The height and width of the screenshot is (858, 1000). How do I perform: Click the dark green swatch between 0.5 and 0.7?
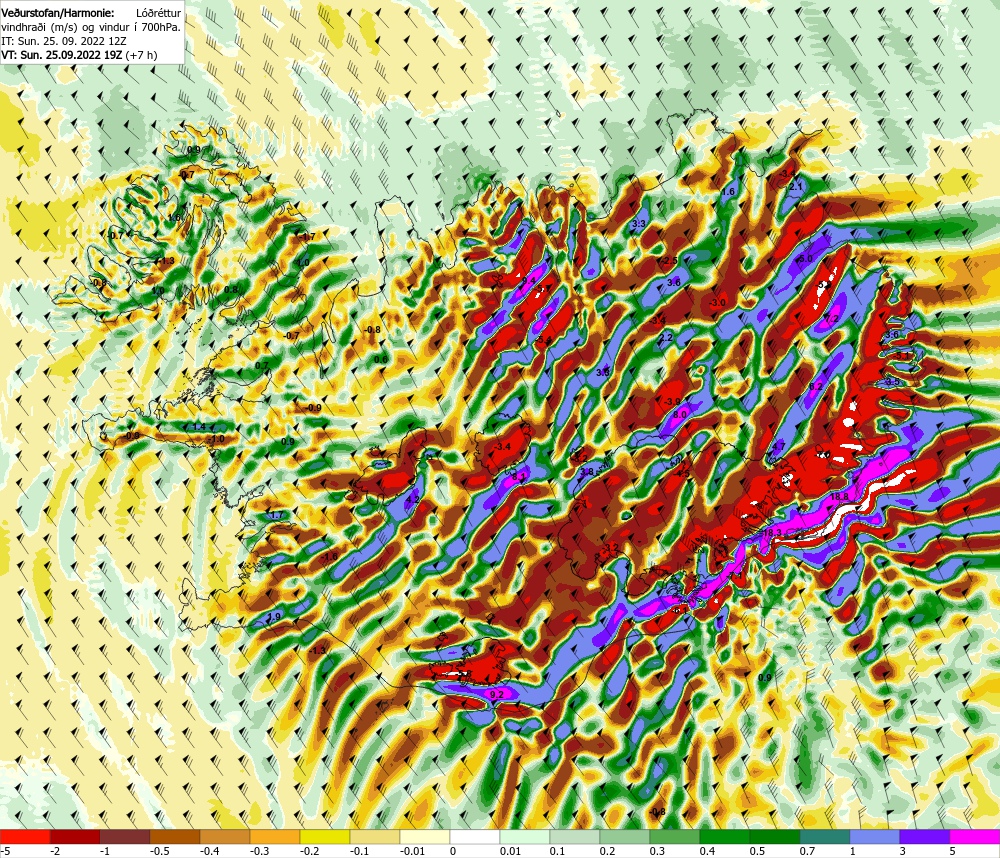coord(775,836)
